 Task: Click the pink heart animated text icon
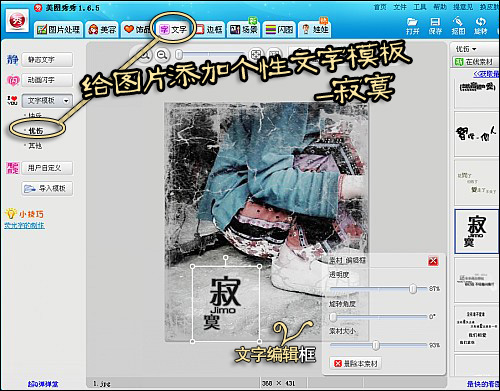tap(13, 80)
